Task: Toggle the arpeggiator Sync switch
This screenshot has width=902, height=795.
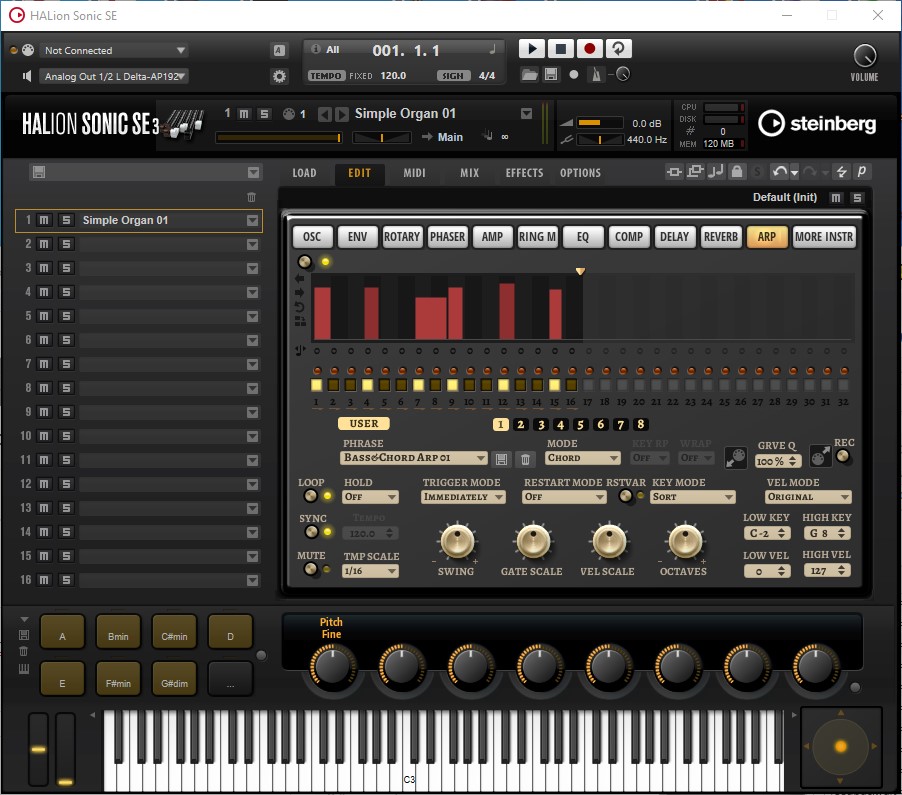Action: pos(311,532)
